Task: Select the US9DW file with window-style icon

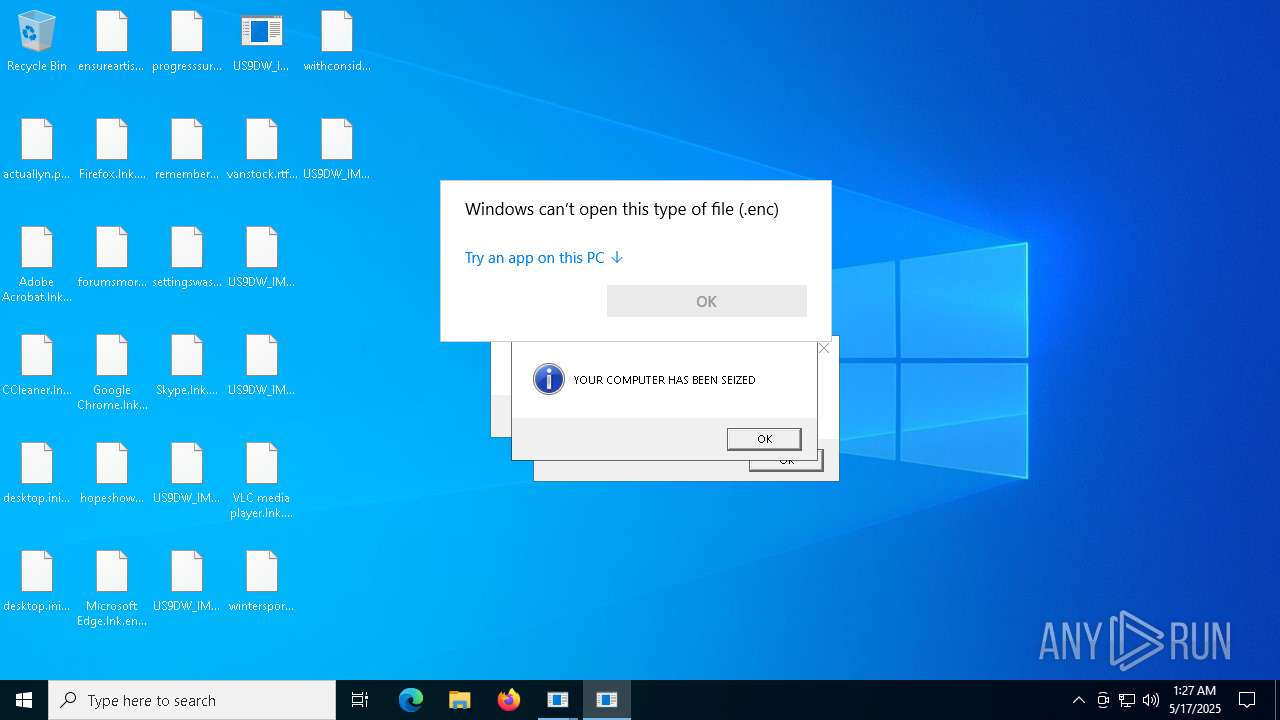Action: (x=262, y=42)
